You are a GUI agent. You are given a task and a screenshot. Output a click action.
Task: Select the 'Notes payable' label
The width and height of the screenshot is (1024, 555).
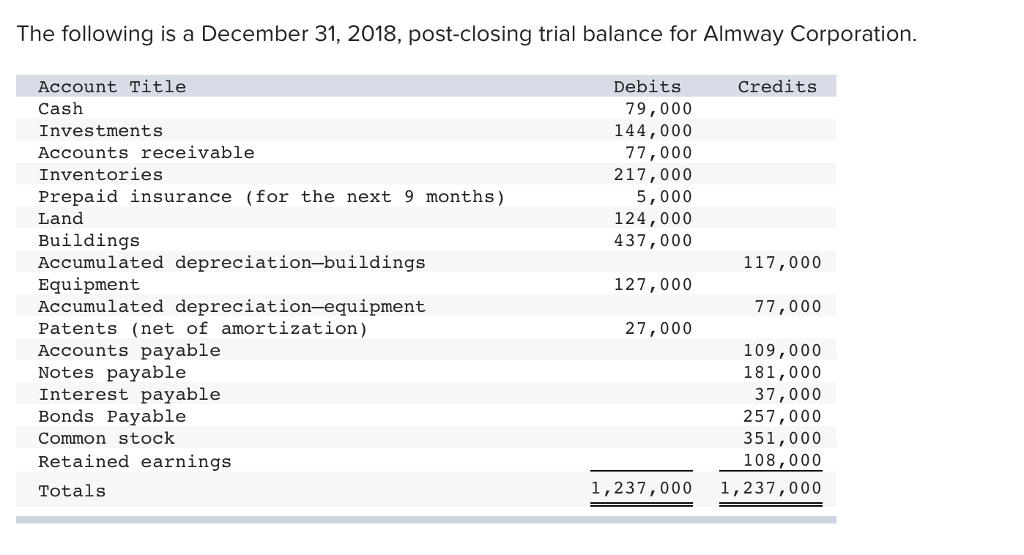(112, 373)
